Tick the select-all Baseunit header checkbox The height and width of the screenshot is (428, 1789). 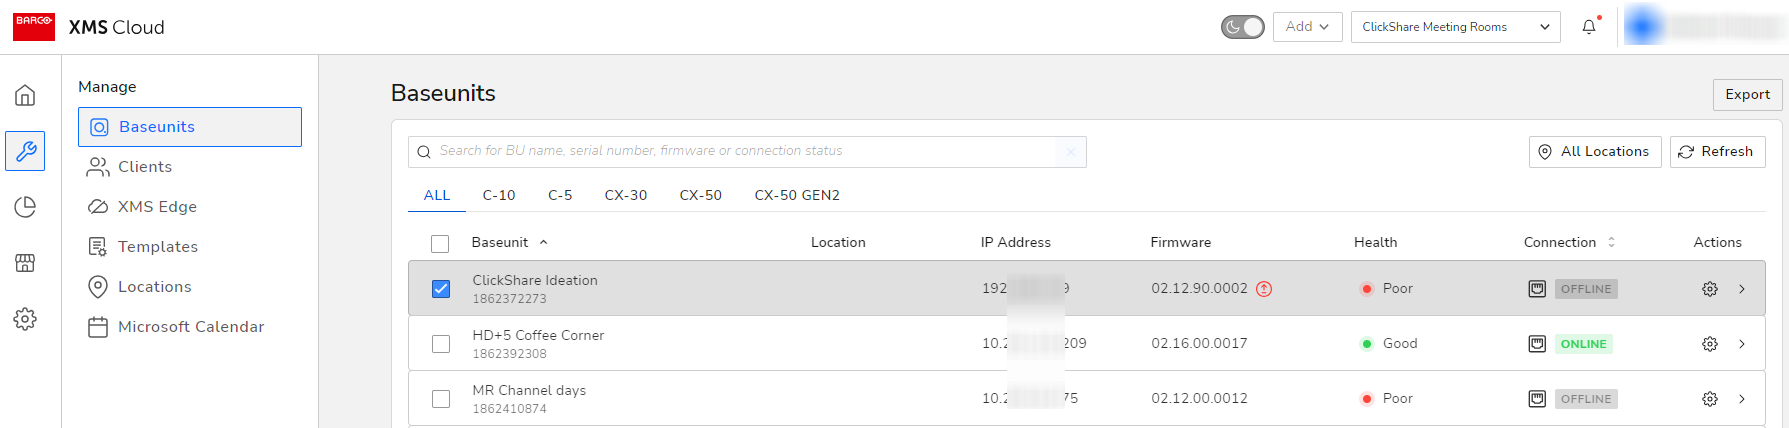point(440,243)
